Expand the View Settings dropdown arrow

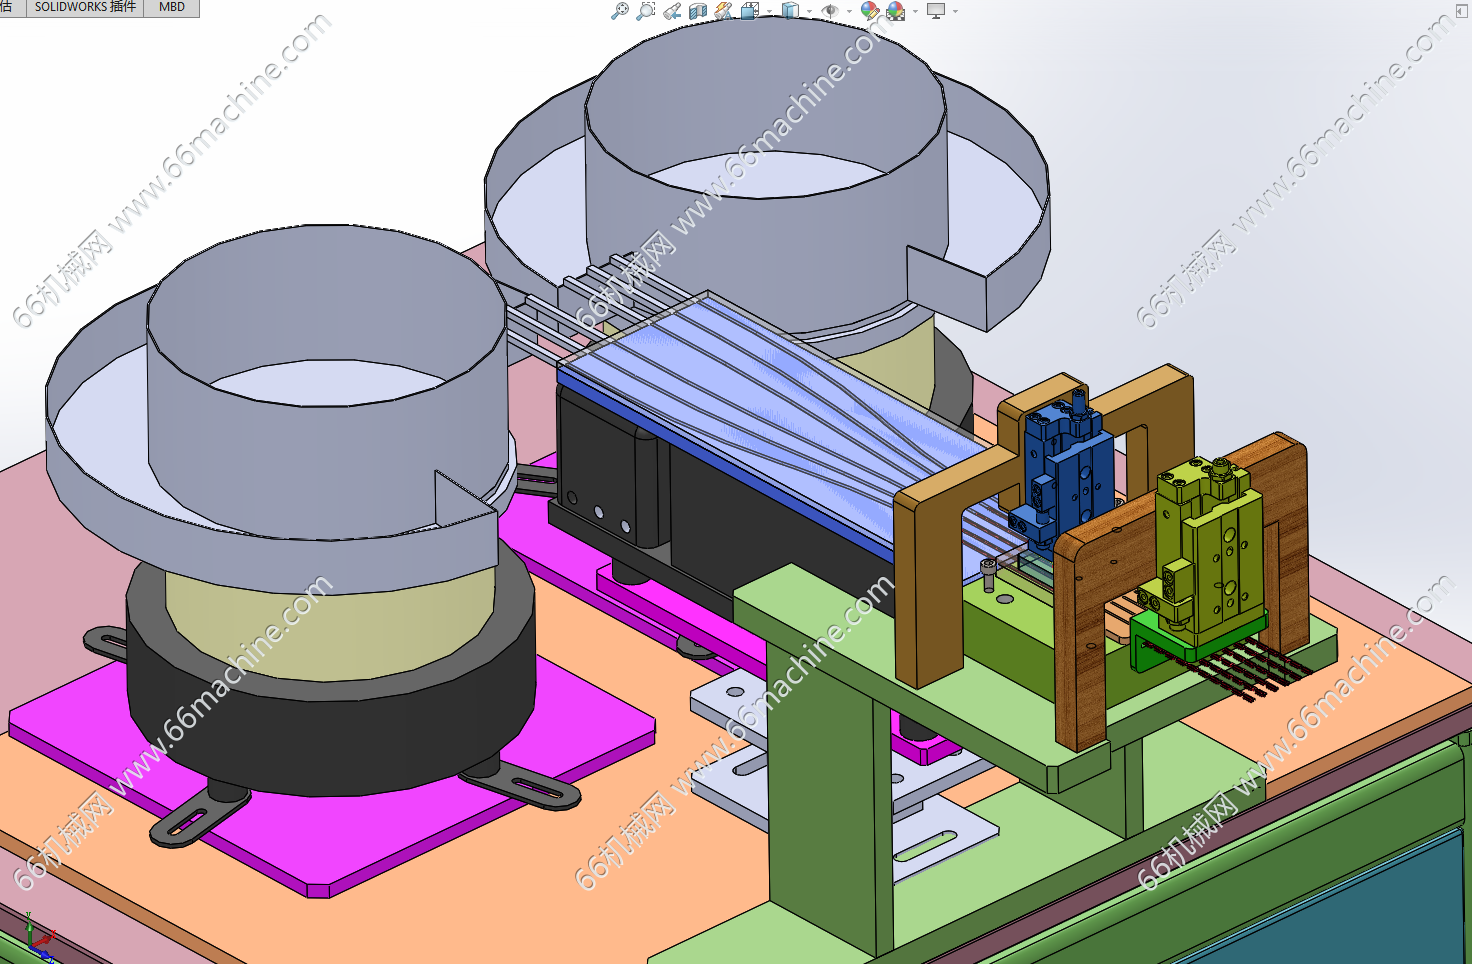coord(955,12)
